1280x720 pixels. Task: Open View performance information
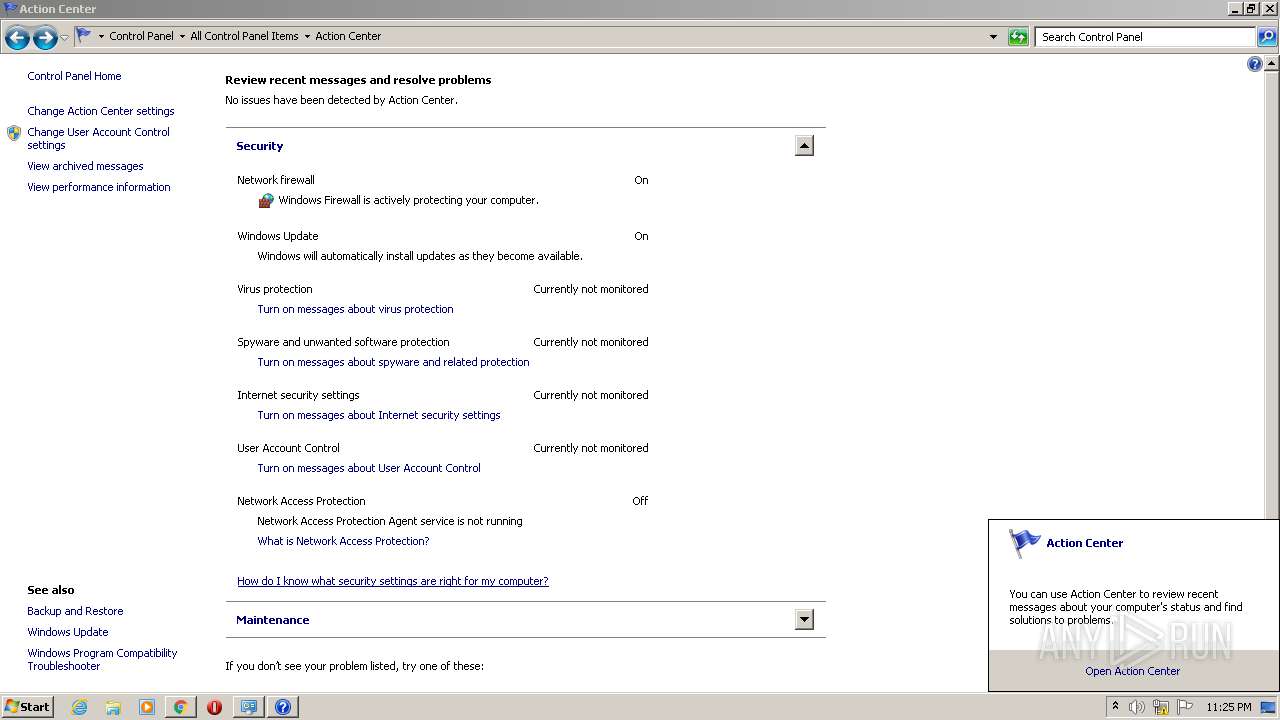pyautogui.click(x=99, y=187)
